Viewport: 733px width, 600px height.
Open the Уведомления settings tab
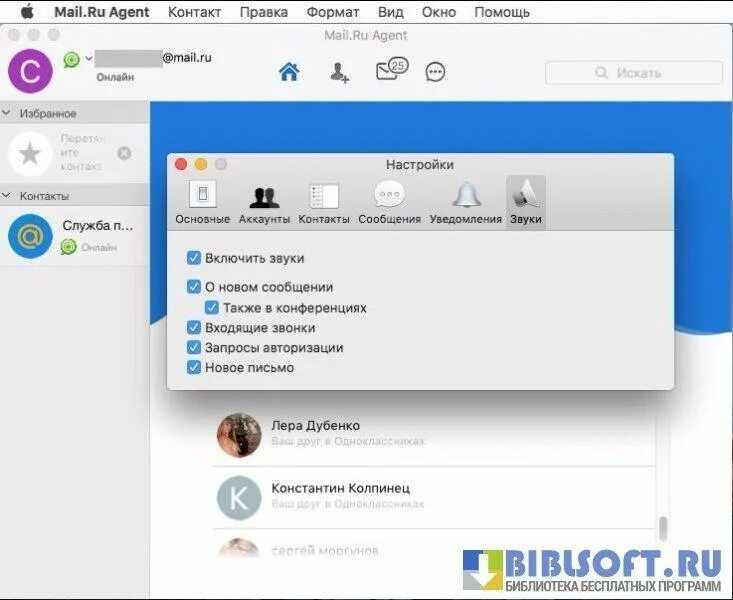click(x=466, y=202)
